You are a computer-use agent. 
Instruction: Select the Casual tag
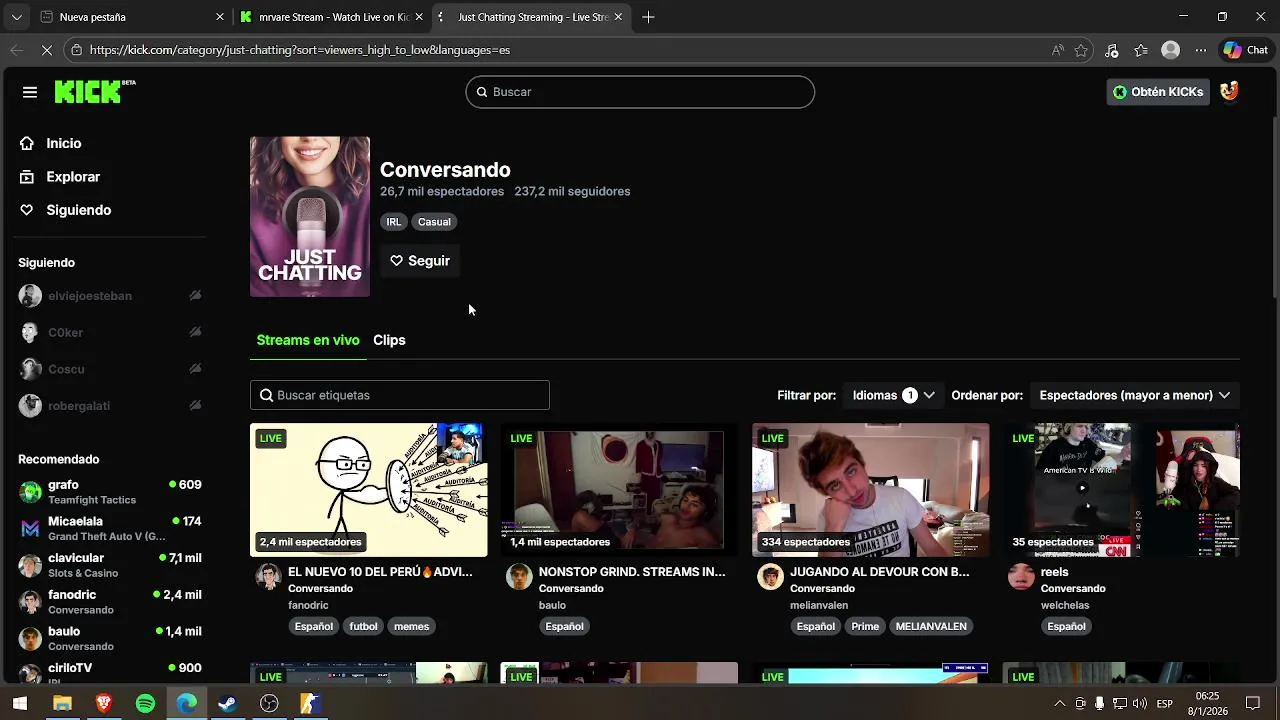click(x=434, y=222)
